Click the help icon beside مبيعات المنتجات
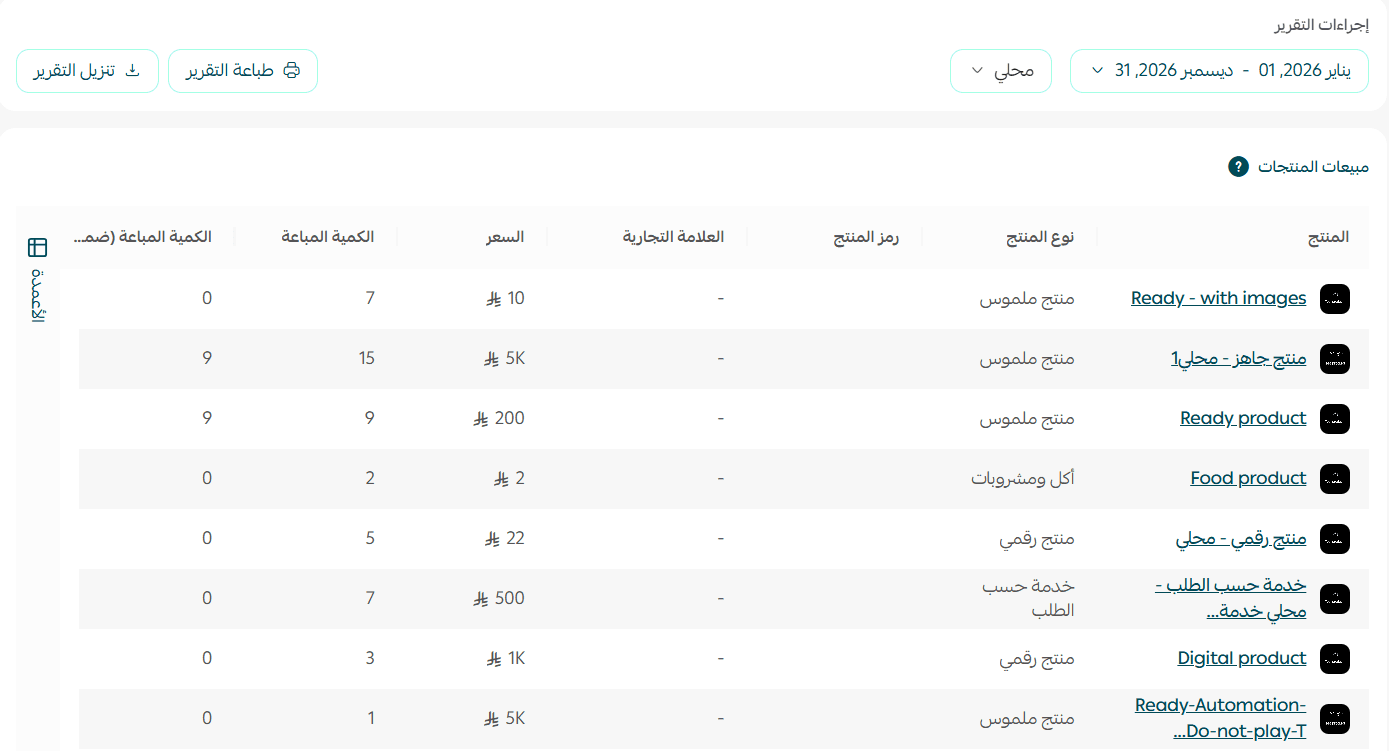This screenshot has width=1389, height=751. 1238,166
